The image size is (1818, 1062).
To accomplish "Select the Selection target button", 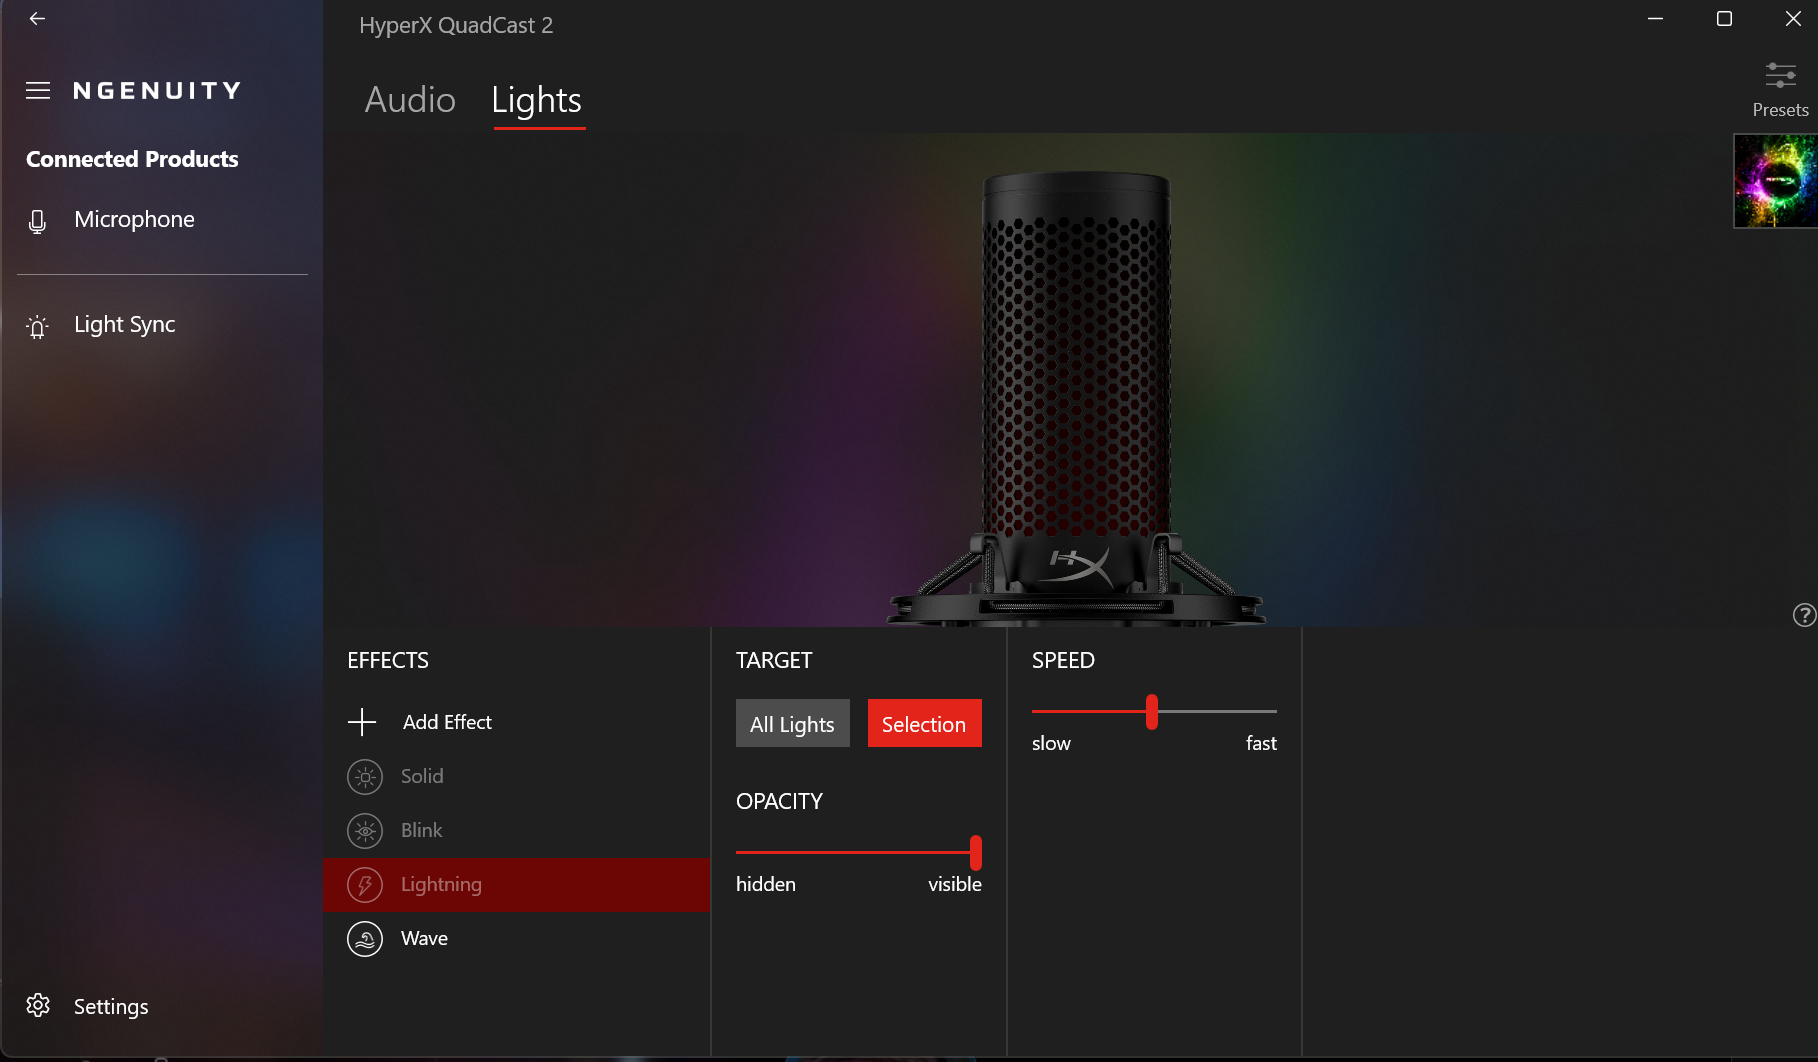I will pyautogui.click(x=925, y=723).
